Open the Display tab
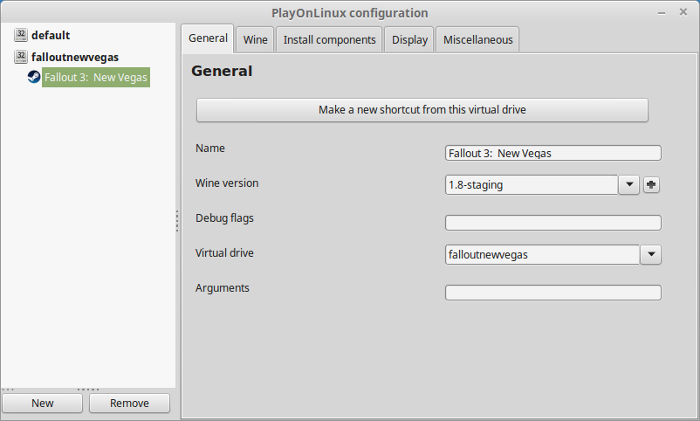Screen dimensions: 700x421 pyautogui.click(x=409, y=40)
